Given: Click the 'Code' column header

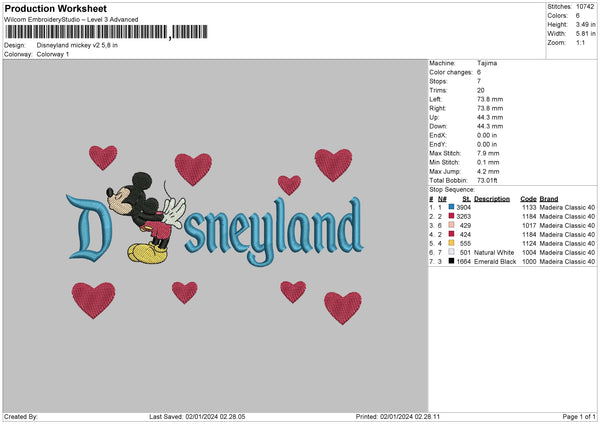Looking at the screenshot, I should click(528, 199).
